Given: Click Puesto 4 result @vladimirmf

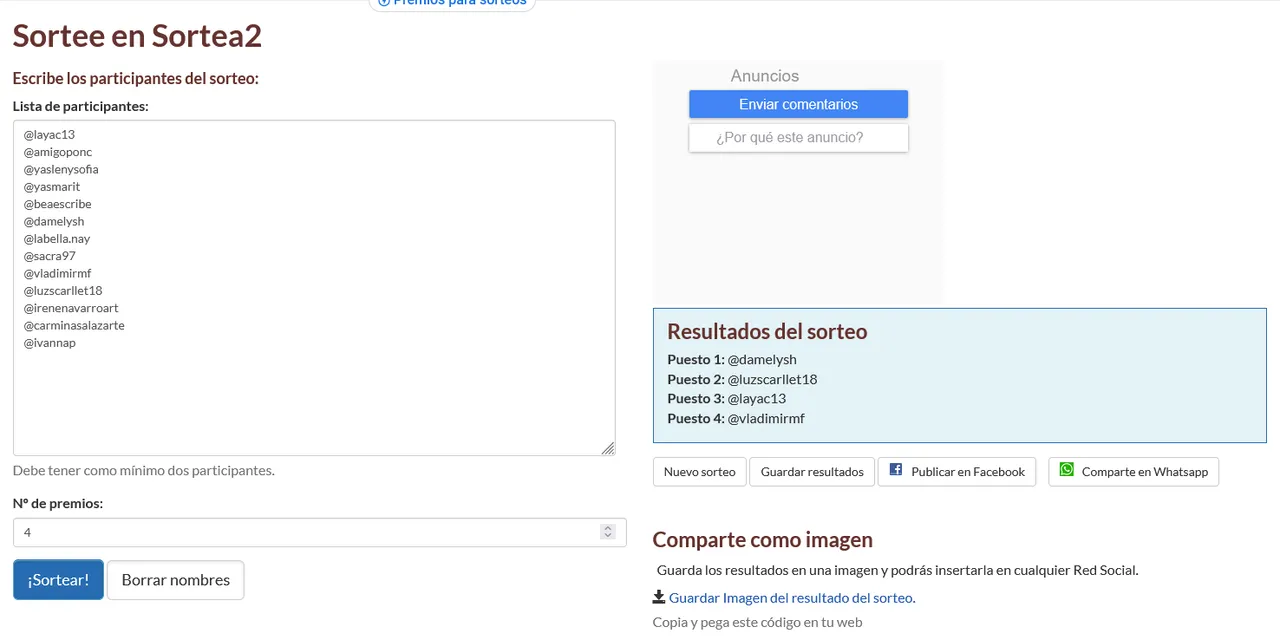Looking at the screenshot, I should (766, 419).
